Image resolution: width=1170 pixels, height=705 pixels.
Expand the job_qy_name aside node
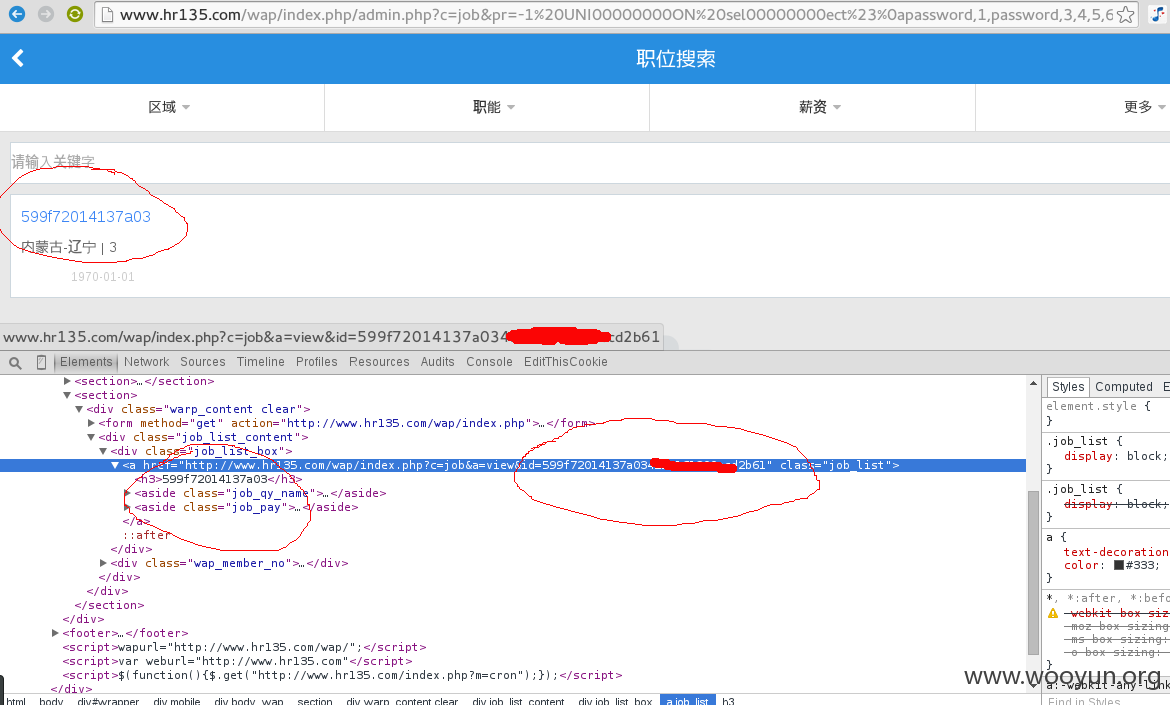pos(127,493)
